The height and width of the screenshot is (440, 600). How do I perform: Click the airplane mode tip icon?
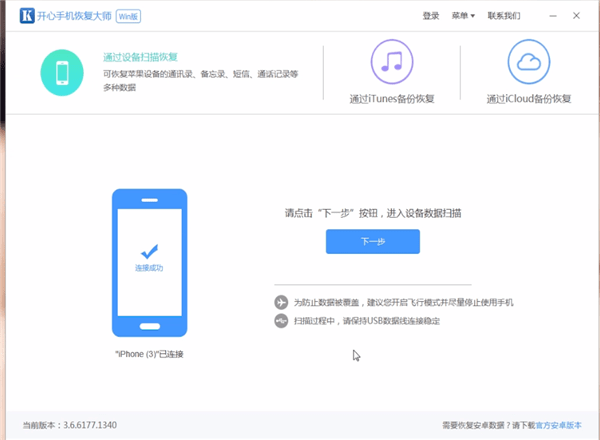(282, 302)
